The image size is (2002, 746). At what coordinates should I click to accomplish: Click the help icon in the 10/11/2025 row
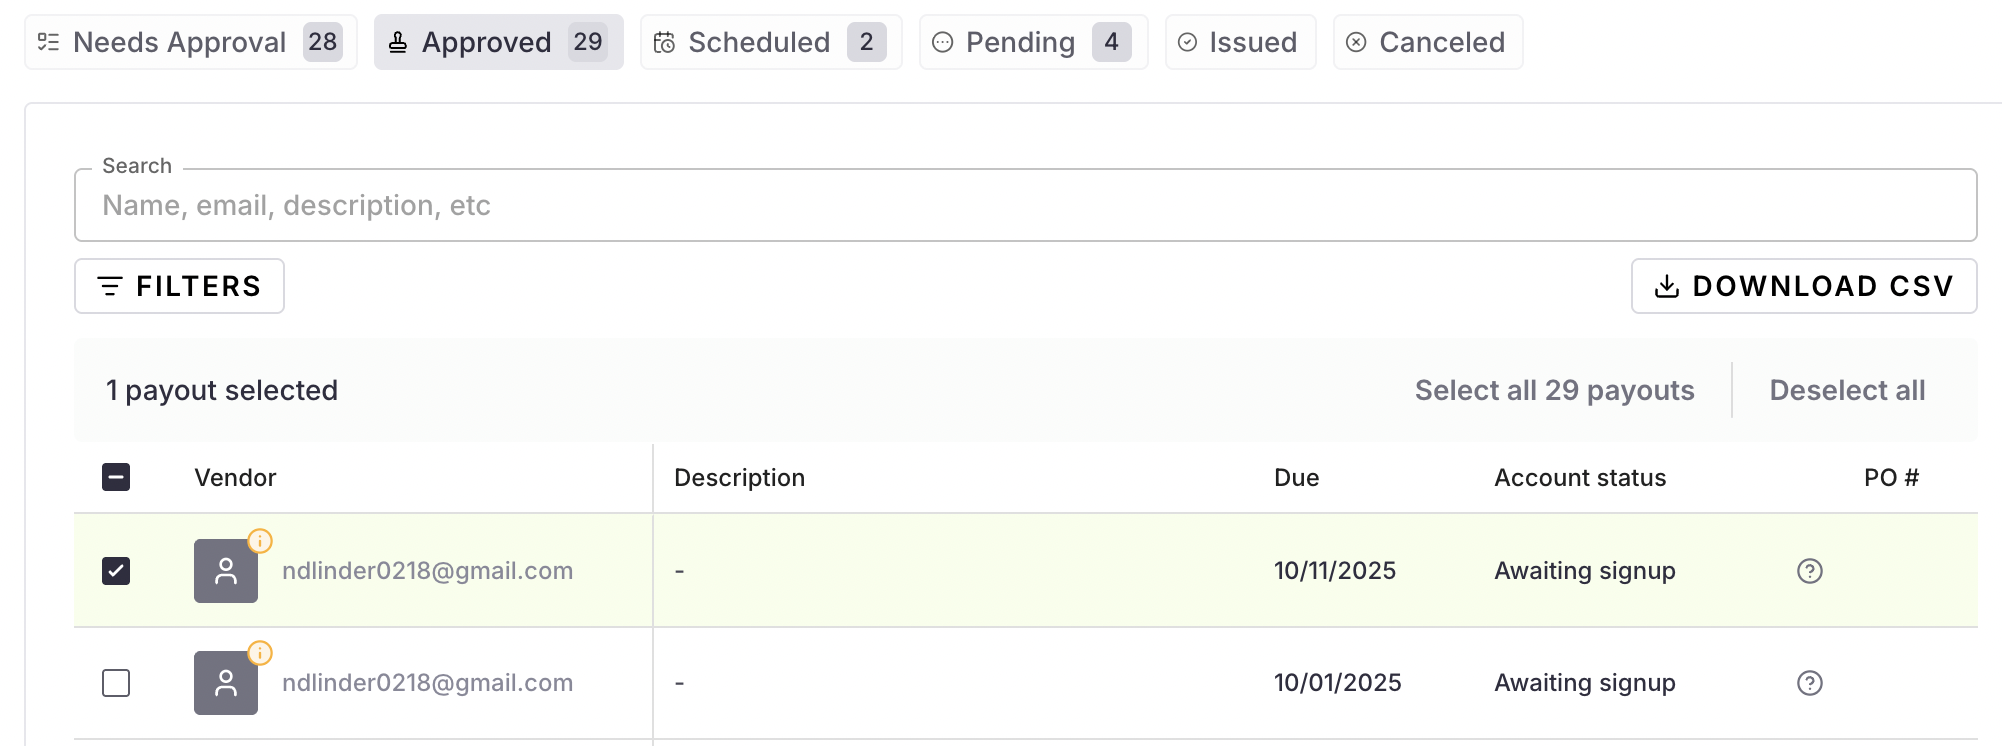pos(1810,571)
